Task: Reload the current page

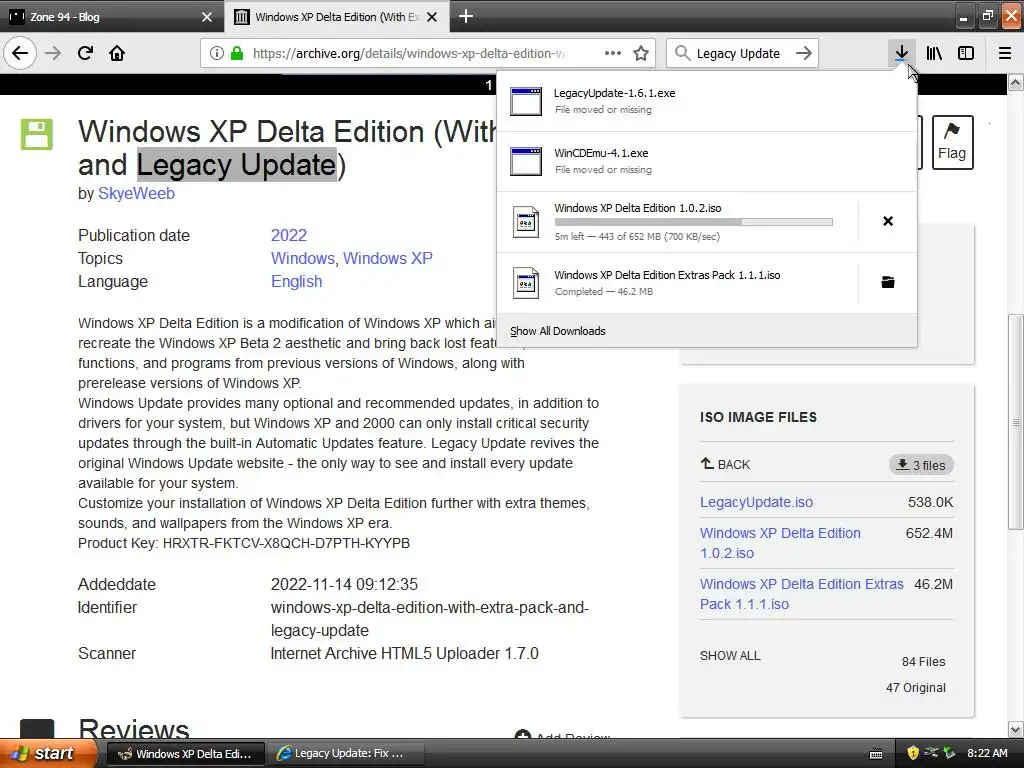Action: click(86, 53)
